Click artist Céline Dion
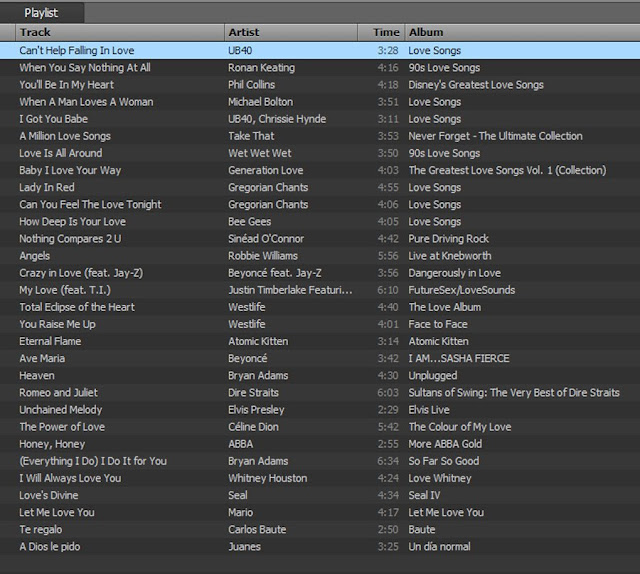Viewport: 640px width, 574px height. [x=253, y=427]
